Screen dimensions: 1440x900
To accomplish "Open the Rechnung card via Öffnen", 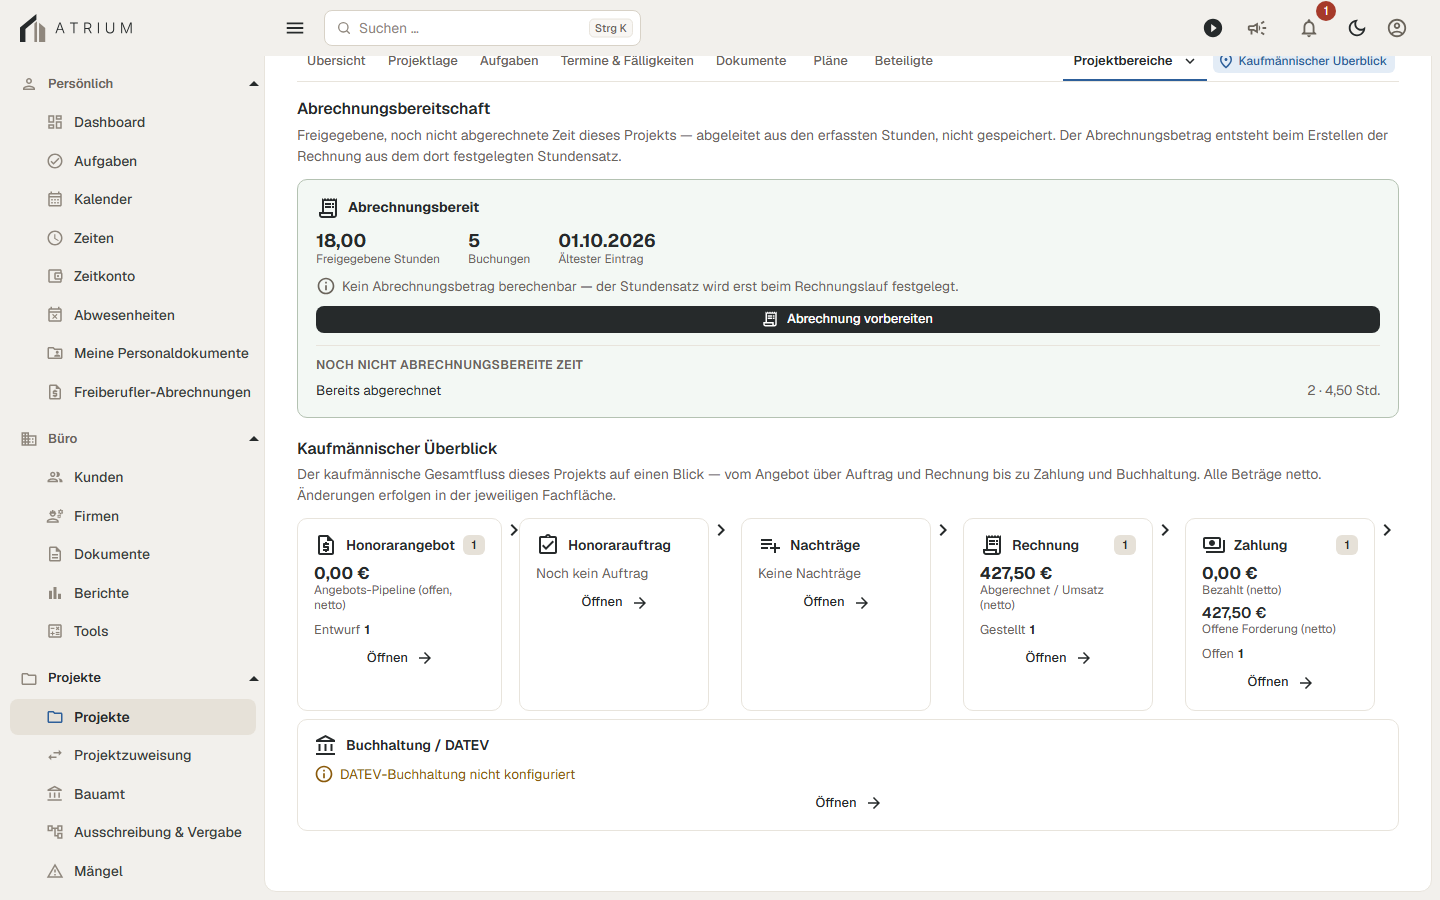I will tap(1057, 658).
